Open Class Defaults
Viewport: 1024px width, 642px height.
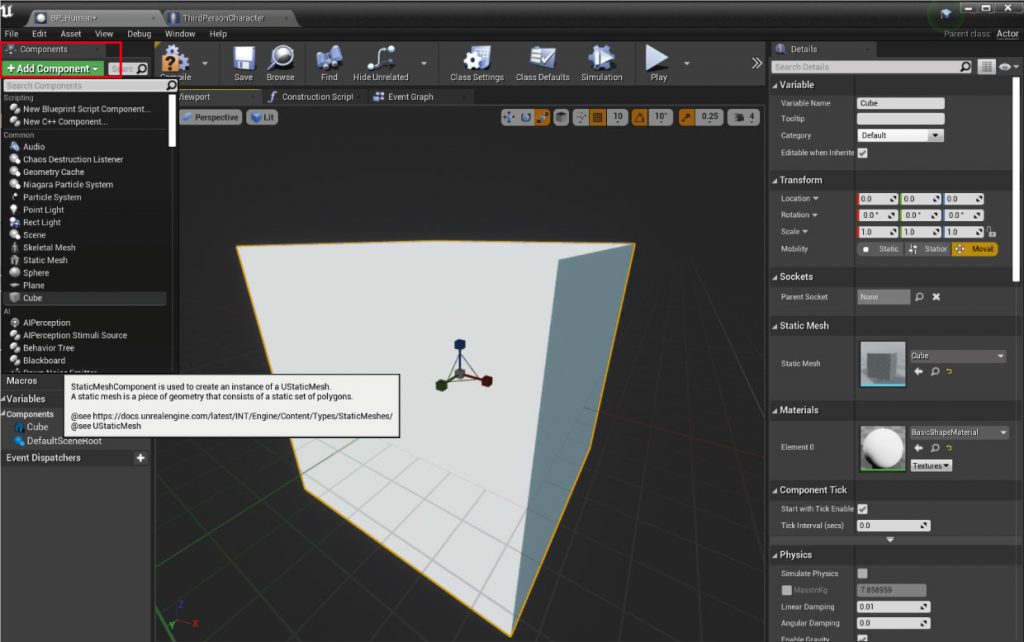[542, 63]
